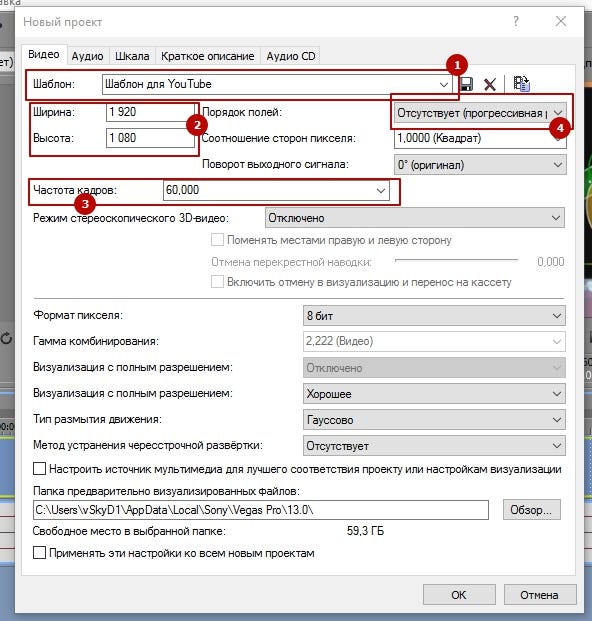592x621 pixels.
Task: Open dialog help question mark icon
Action: click(516, 21)
